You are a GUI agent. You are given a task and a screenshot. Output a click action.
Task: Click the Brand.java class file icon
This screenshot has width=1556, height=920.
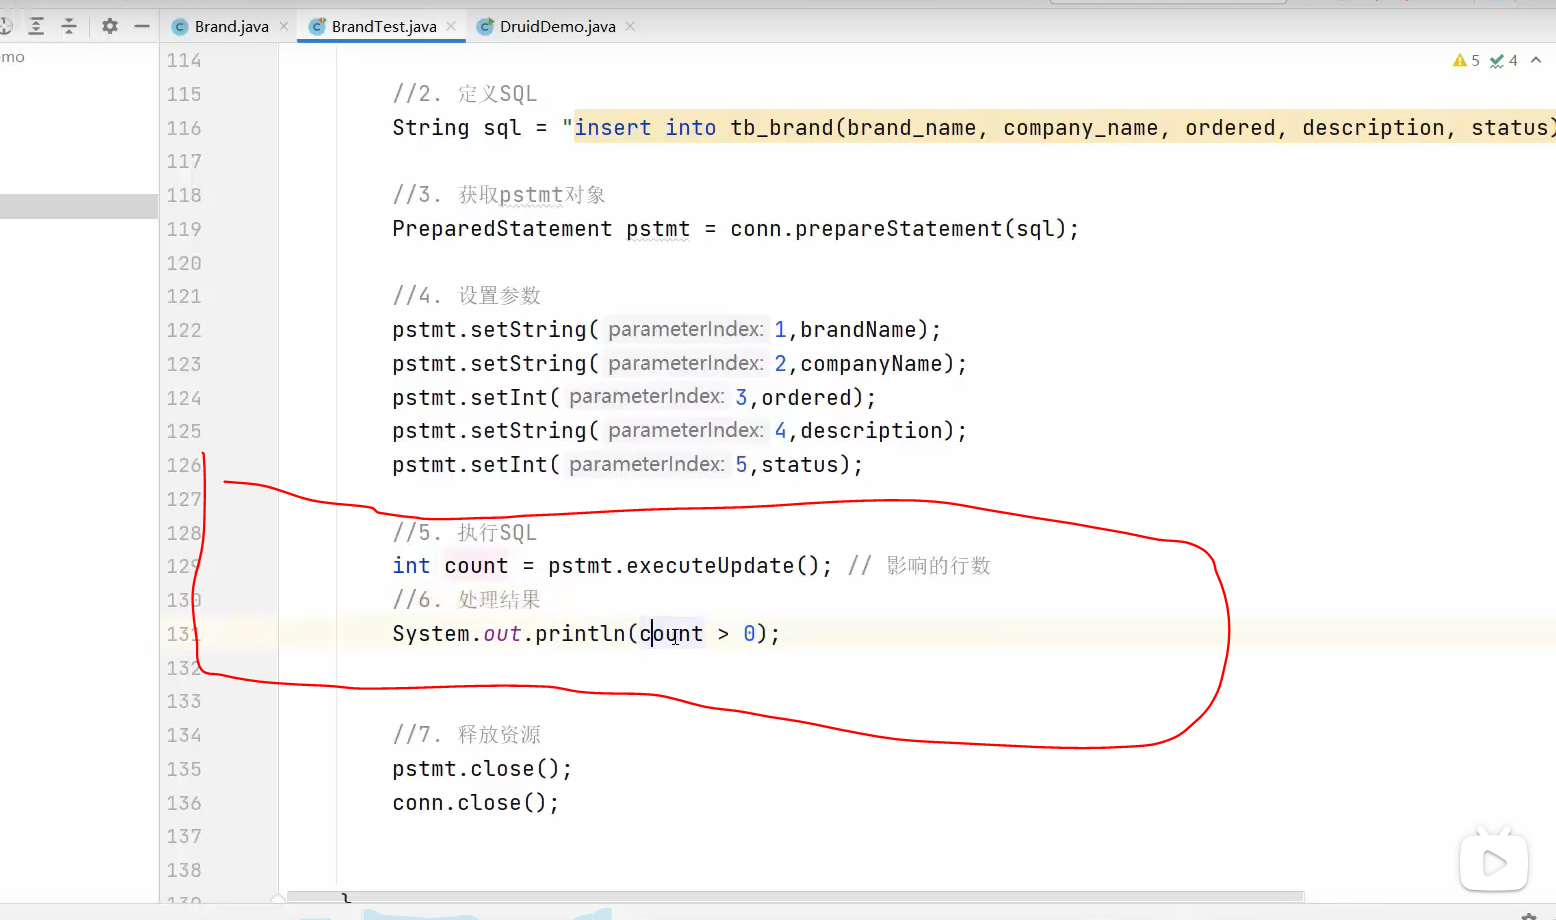pos(180,27)
